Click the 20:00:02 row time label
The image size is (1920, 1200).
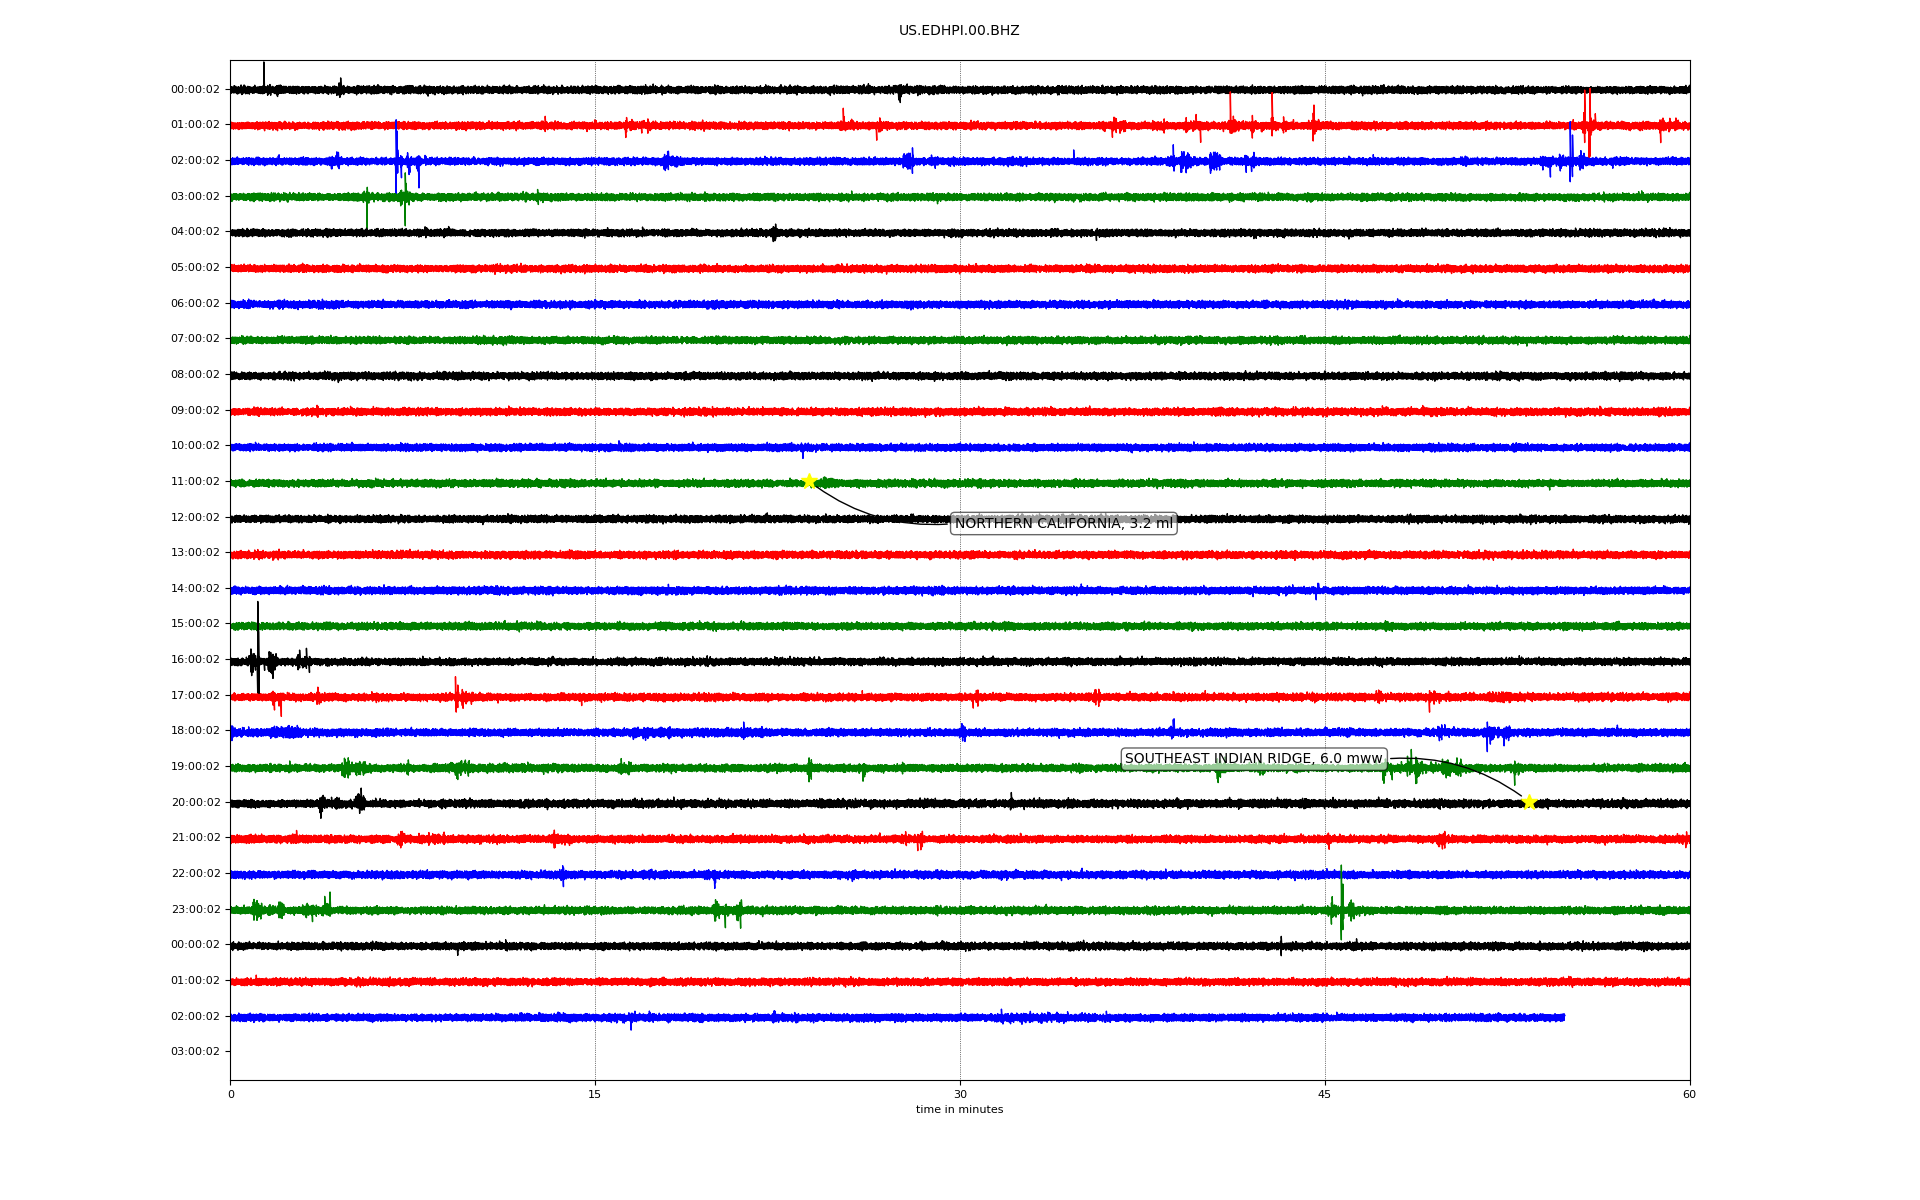pos(195,802)
